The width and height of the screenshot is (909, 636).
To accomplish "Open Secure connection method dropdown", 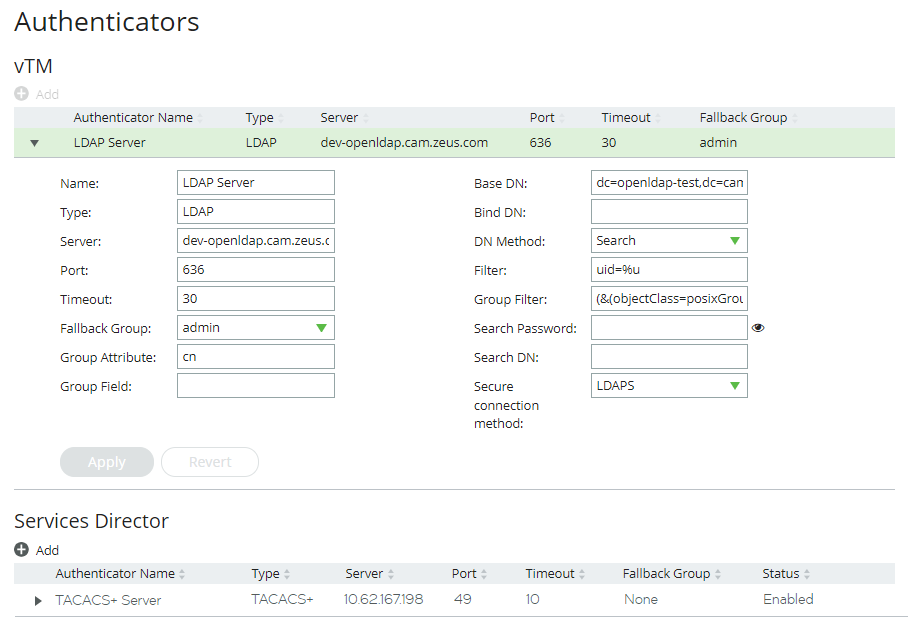I will pyautogui.click(x=669, y=386).
